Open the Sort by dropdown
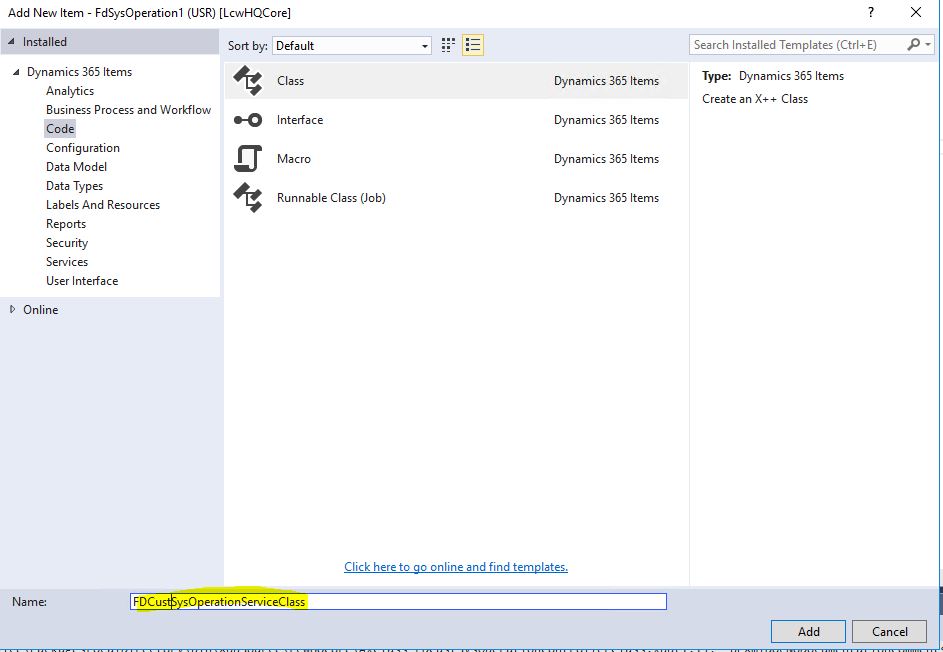943x652 pixels. [x=352, y=46]
